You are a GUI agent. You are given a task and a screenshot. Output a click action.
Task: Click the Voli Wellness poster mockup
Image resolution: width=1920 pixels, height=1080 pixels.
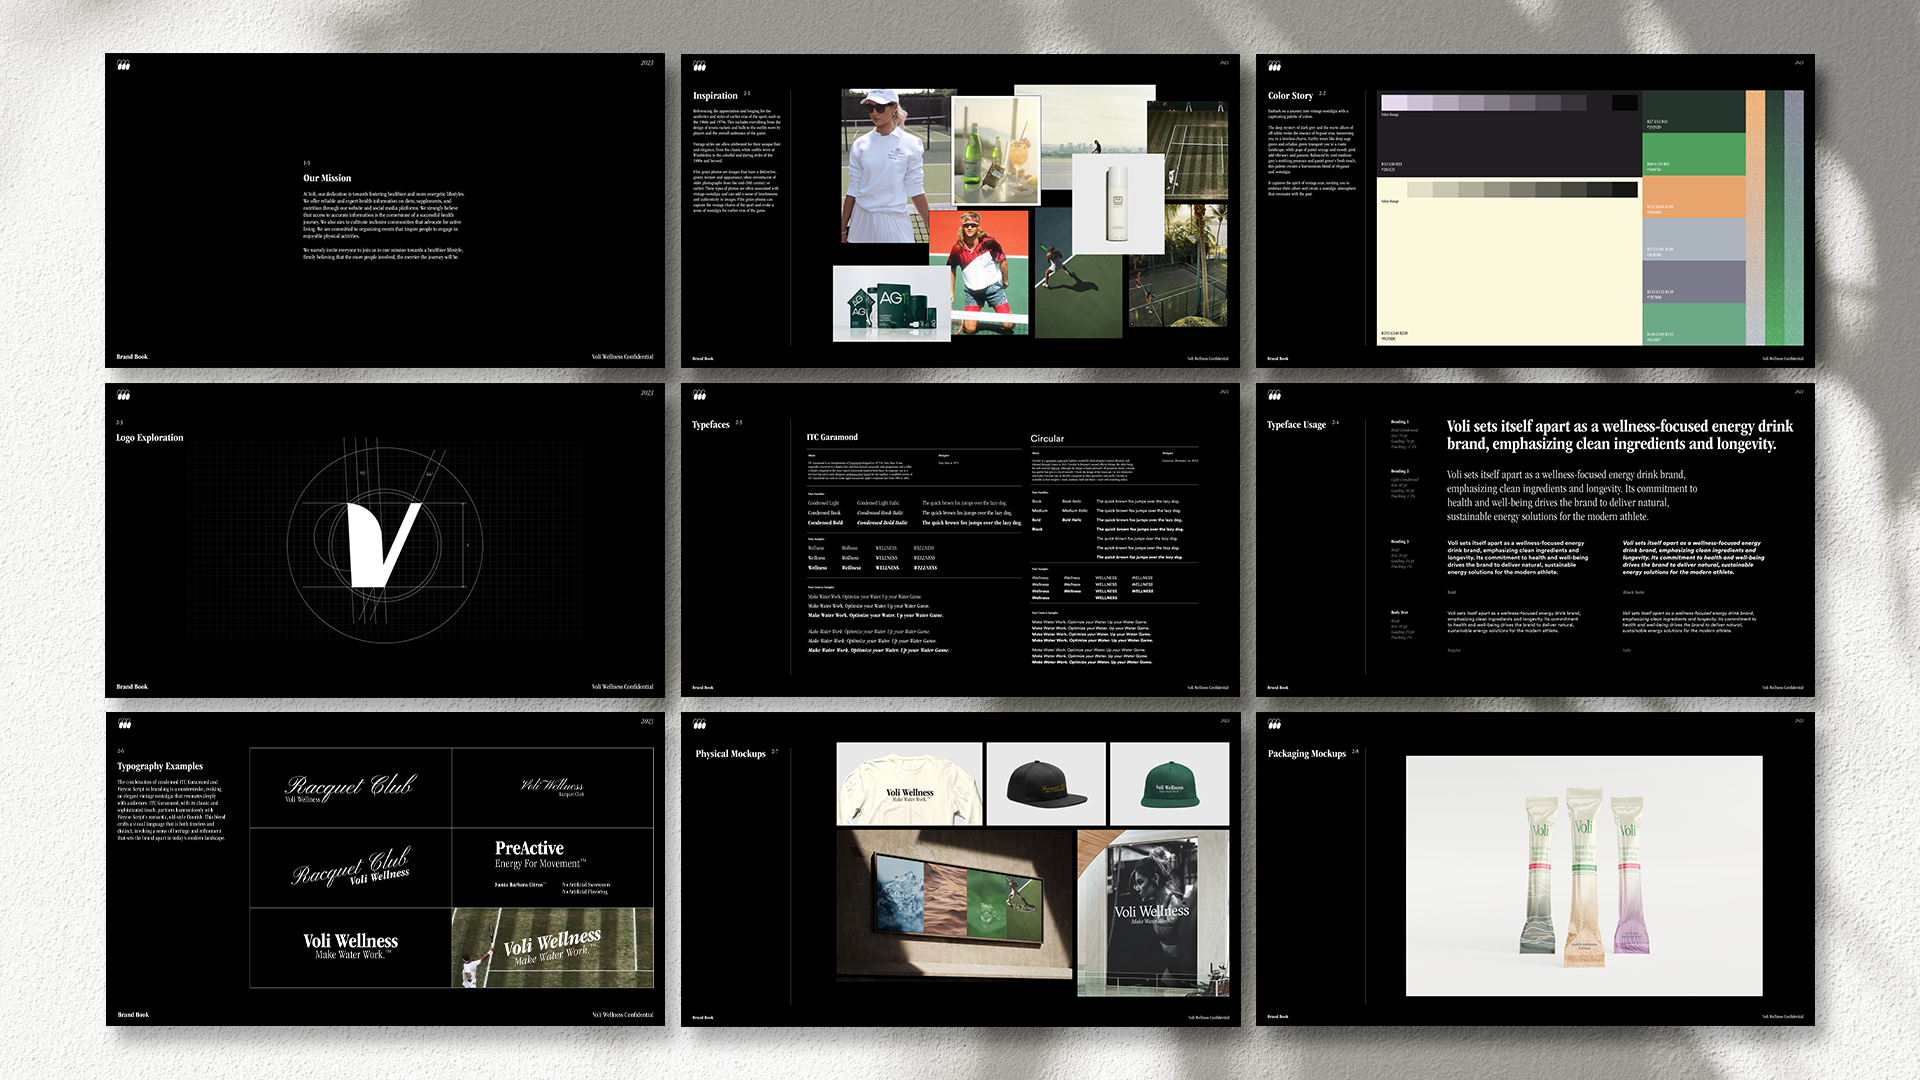point(1153,912)
